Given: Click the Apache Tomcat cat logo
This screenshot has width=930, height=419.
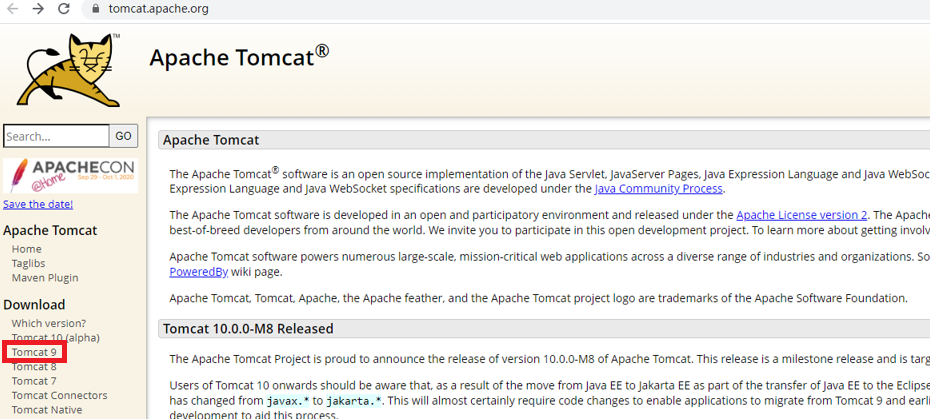Looking at the screenshot, I should pos(69,70).
